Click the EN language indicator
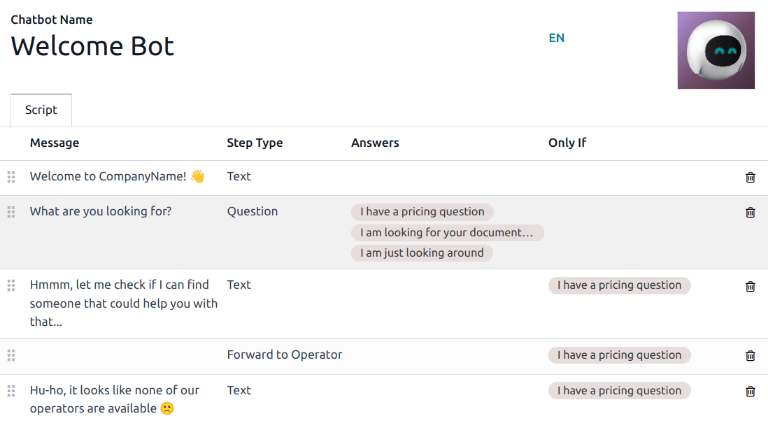This screenshot has width=768, height=423. [556, 38]
